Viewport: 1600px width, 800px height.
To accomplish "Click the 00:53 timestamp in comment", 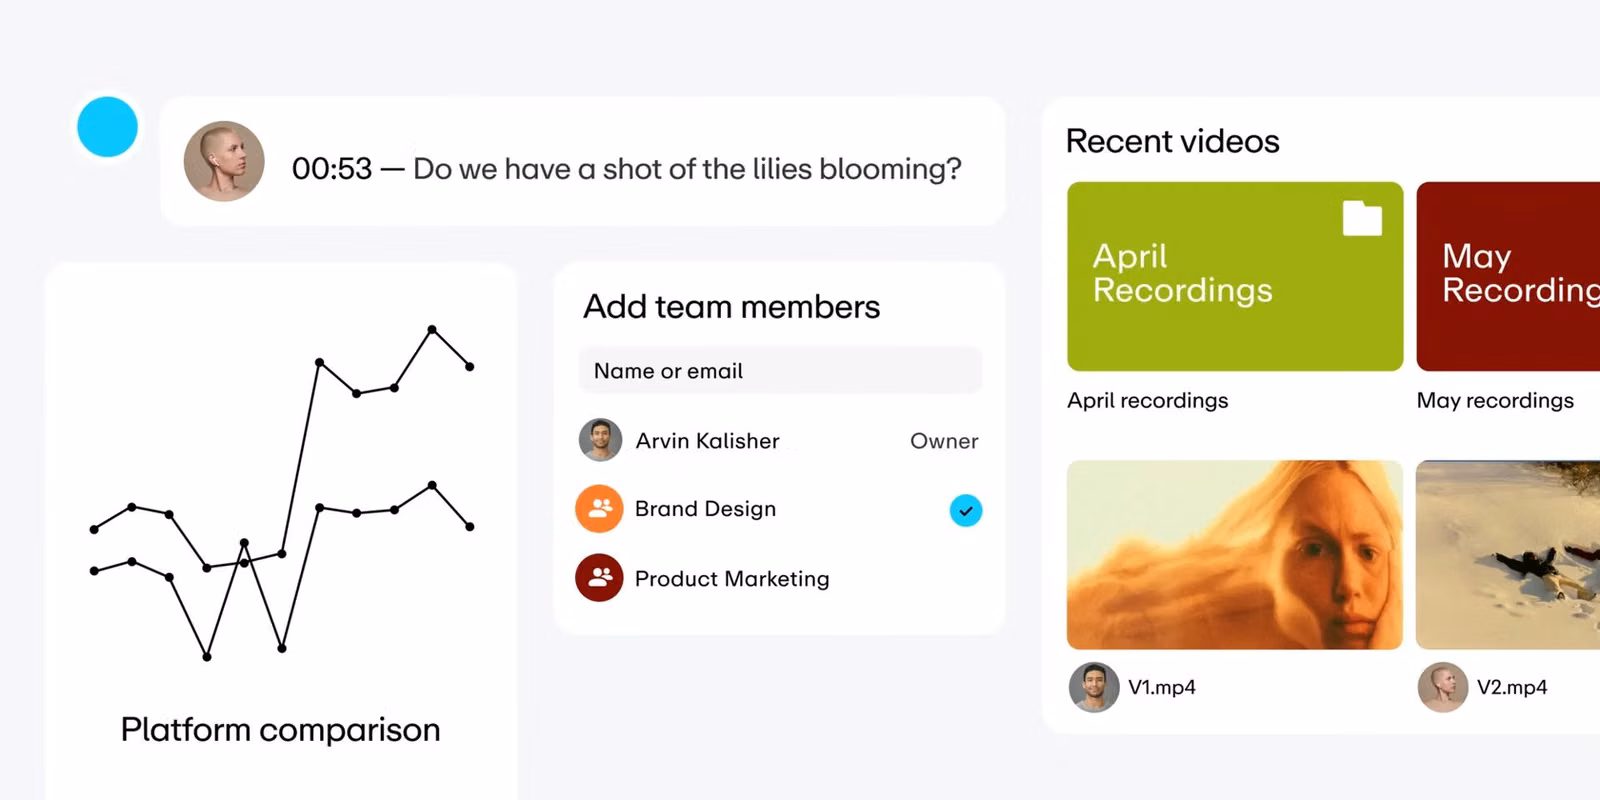I will tap(332, 169).
